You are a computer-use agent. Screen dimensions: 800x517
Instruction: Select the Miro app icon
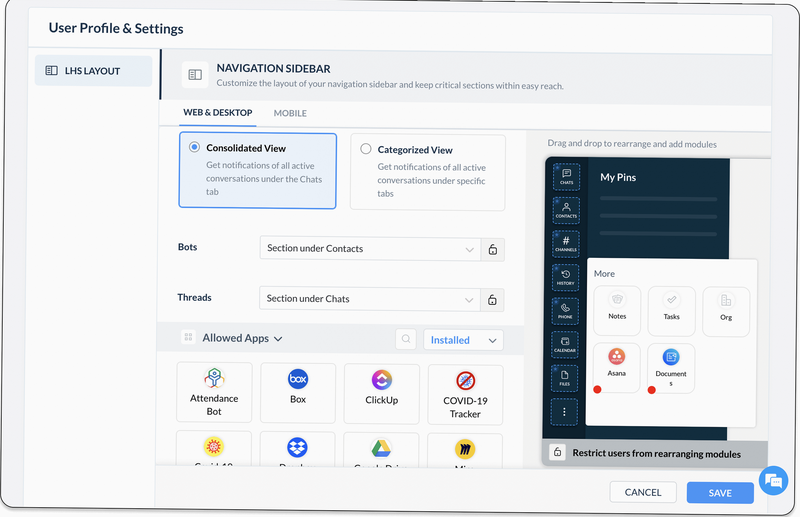(x=465, y=450)
